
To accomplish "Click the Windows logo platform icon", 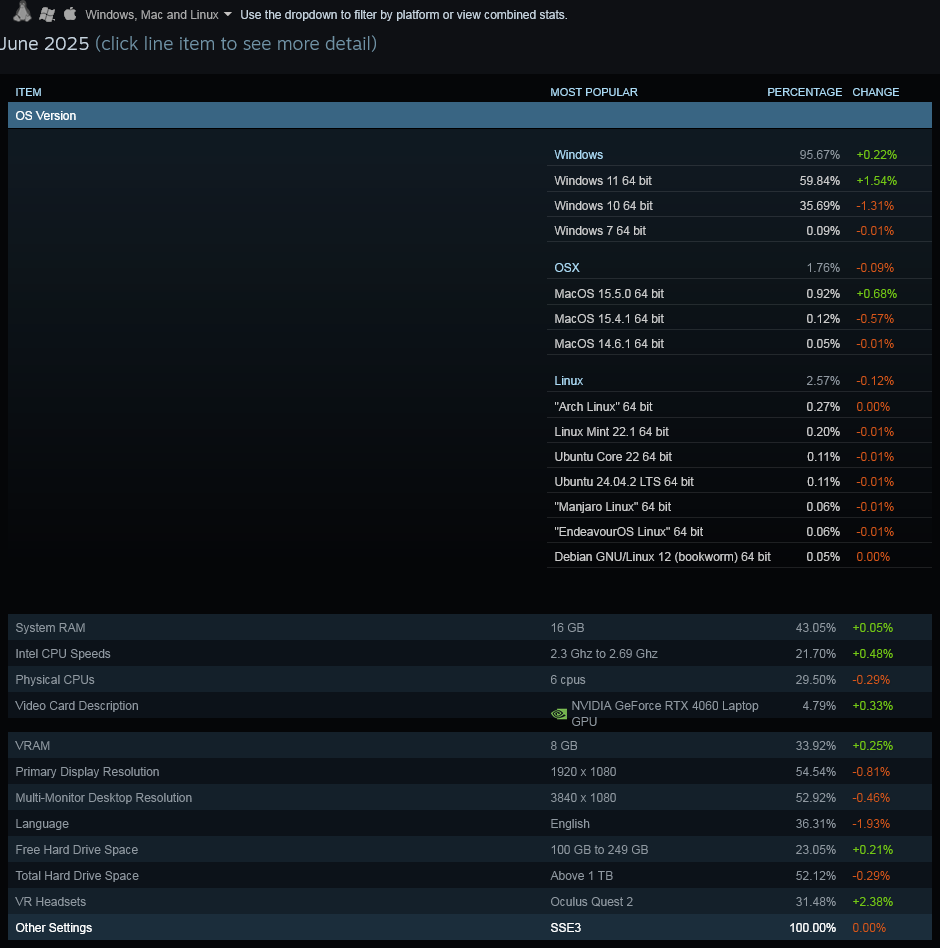I will [47, 15].
